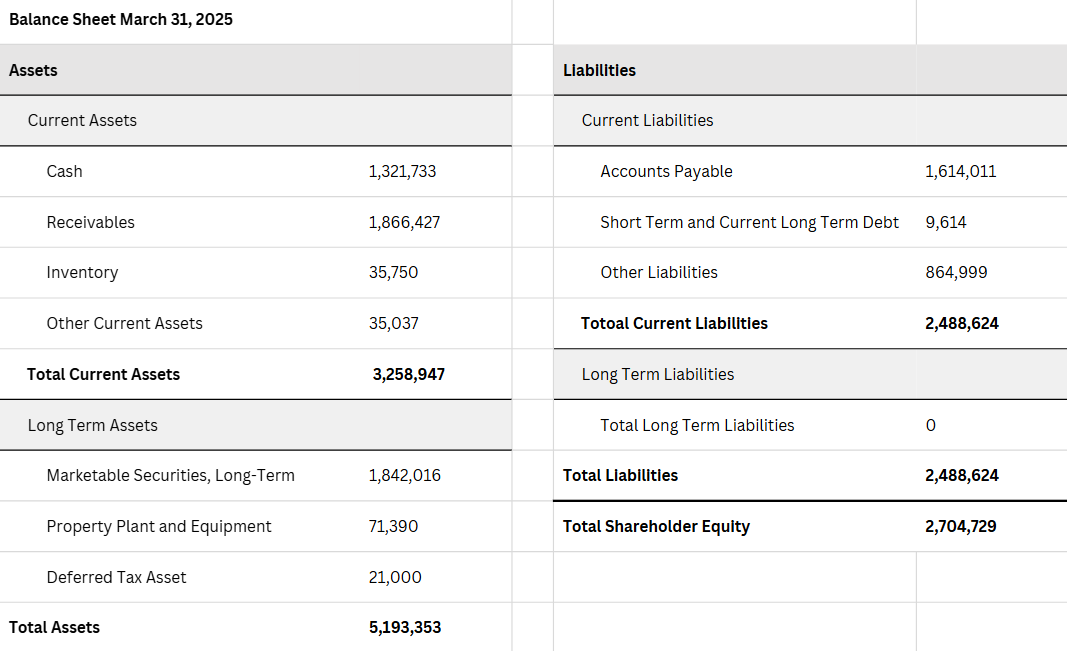The image size is (1067, 651).
Task: Click the Property Plant and Equipment value
Action: (x=393, y=527)
